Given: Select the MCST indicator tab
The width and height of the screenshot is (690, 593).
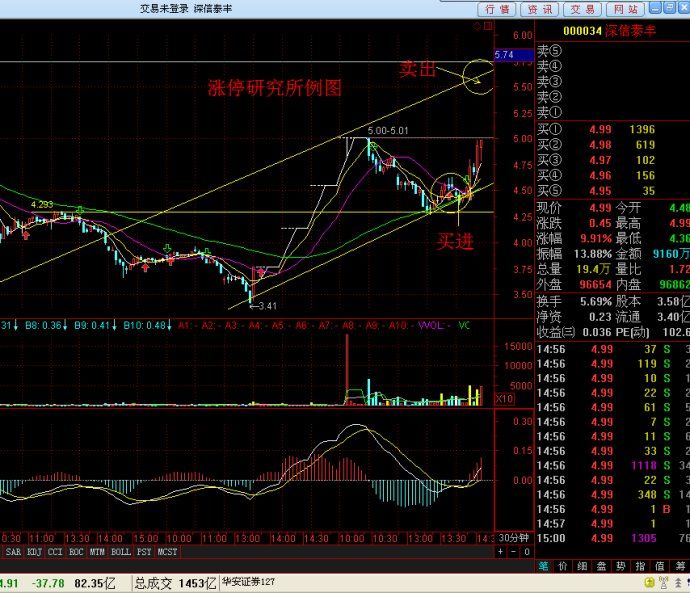Looking at the screenshot, I should (167, 551).
